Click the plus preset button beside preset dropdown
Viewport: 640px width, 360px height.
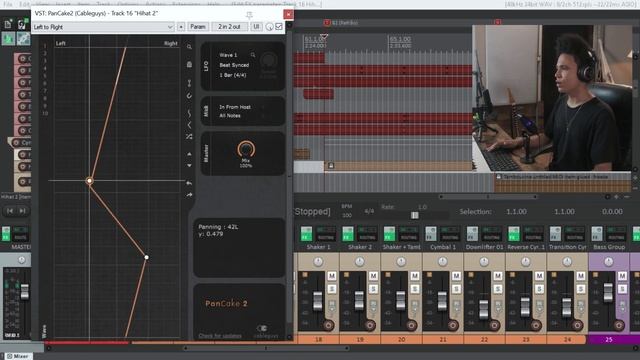coord(181,27)
